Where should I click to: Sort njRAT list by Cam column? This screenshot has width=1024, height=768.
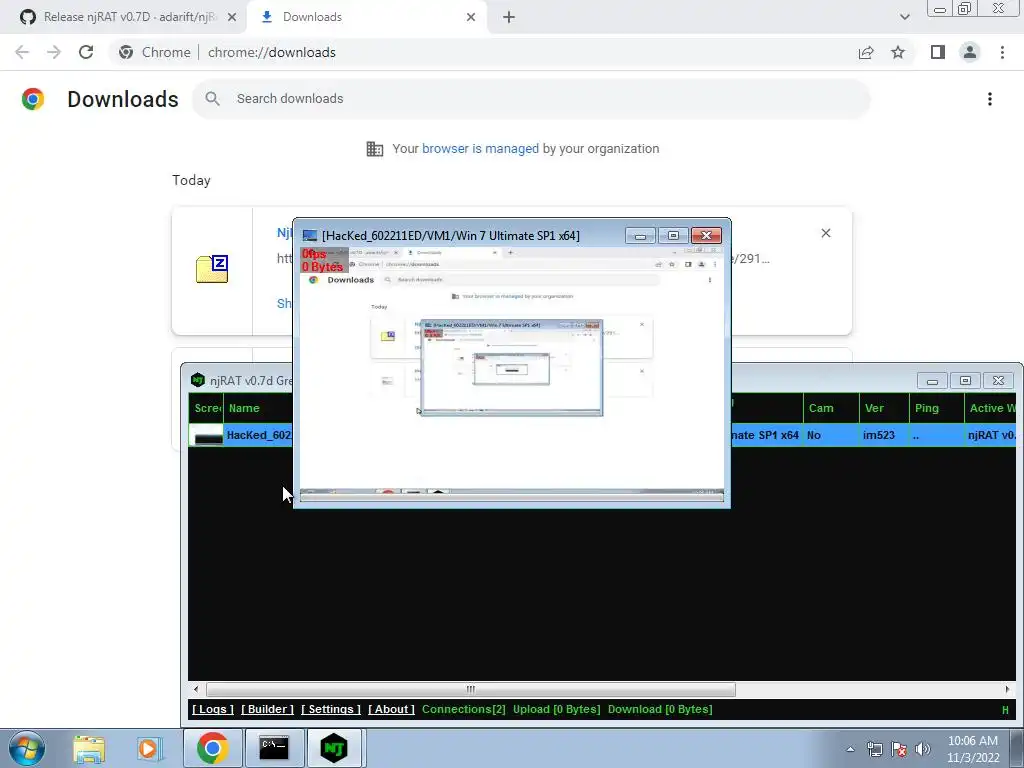click(x=831, y=408)
